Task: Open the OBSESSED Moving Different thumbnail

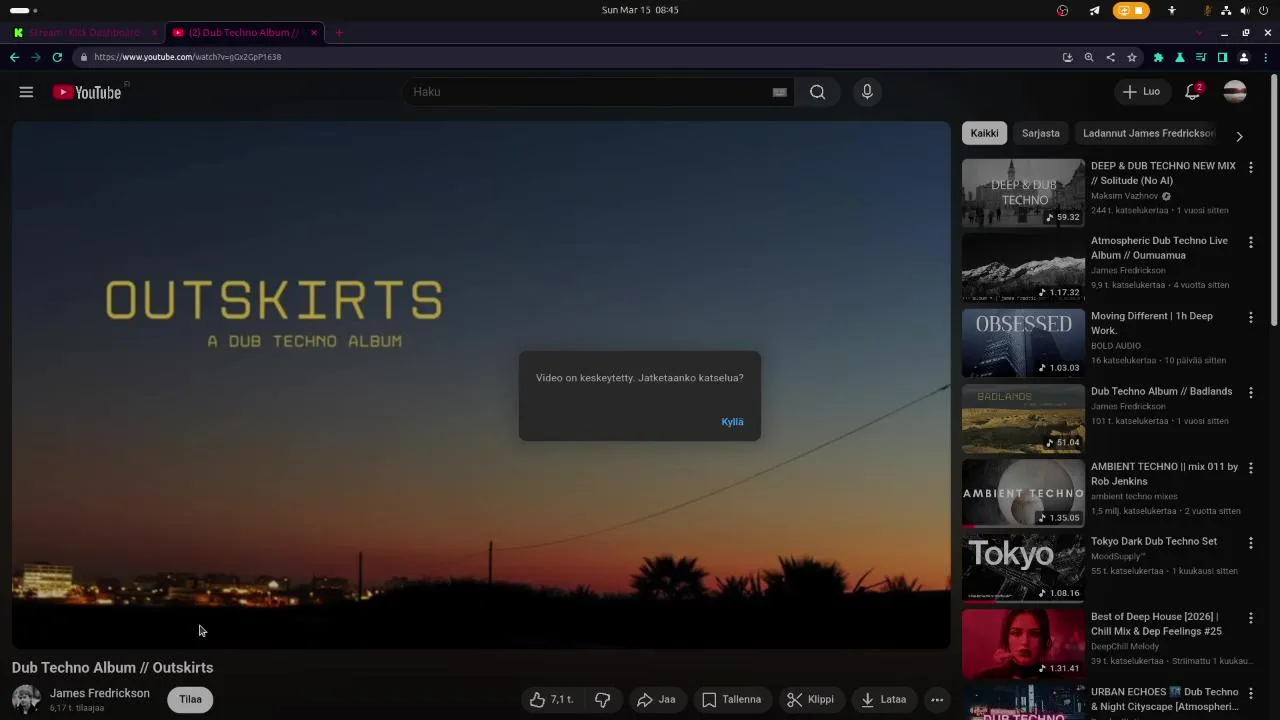Action: click(x=1023, y=343)
